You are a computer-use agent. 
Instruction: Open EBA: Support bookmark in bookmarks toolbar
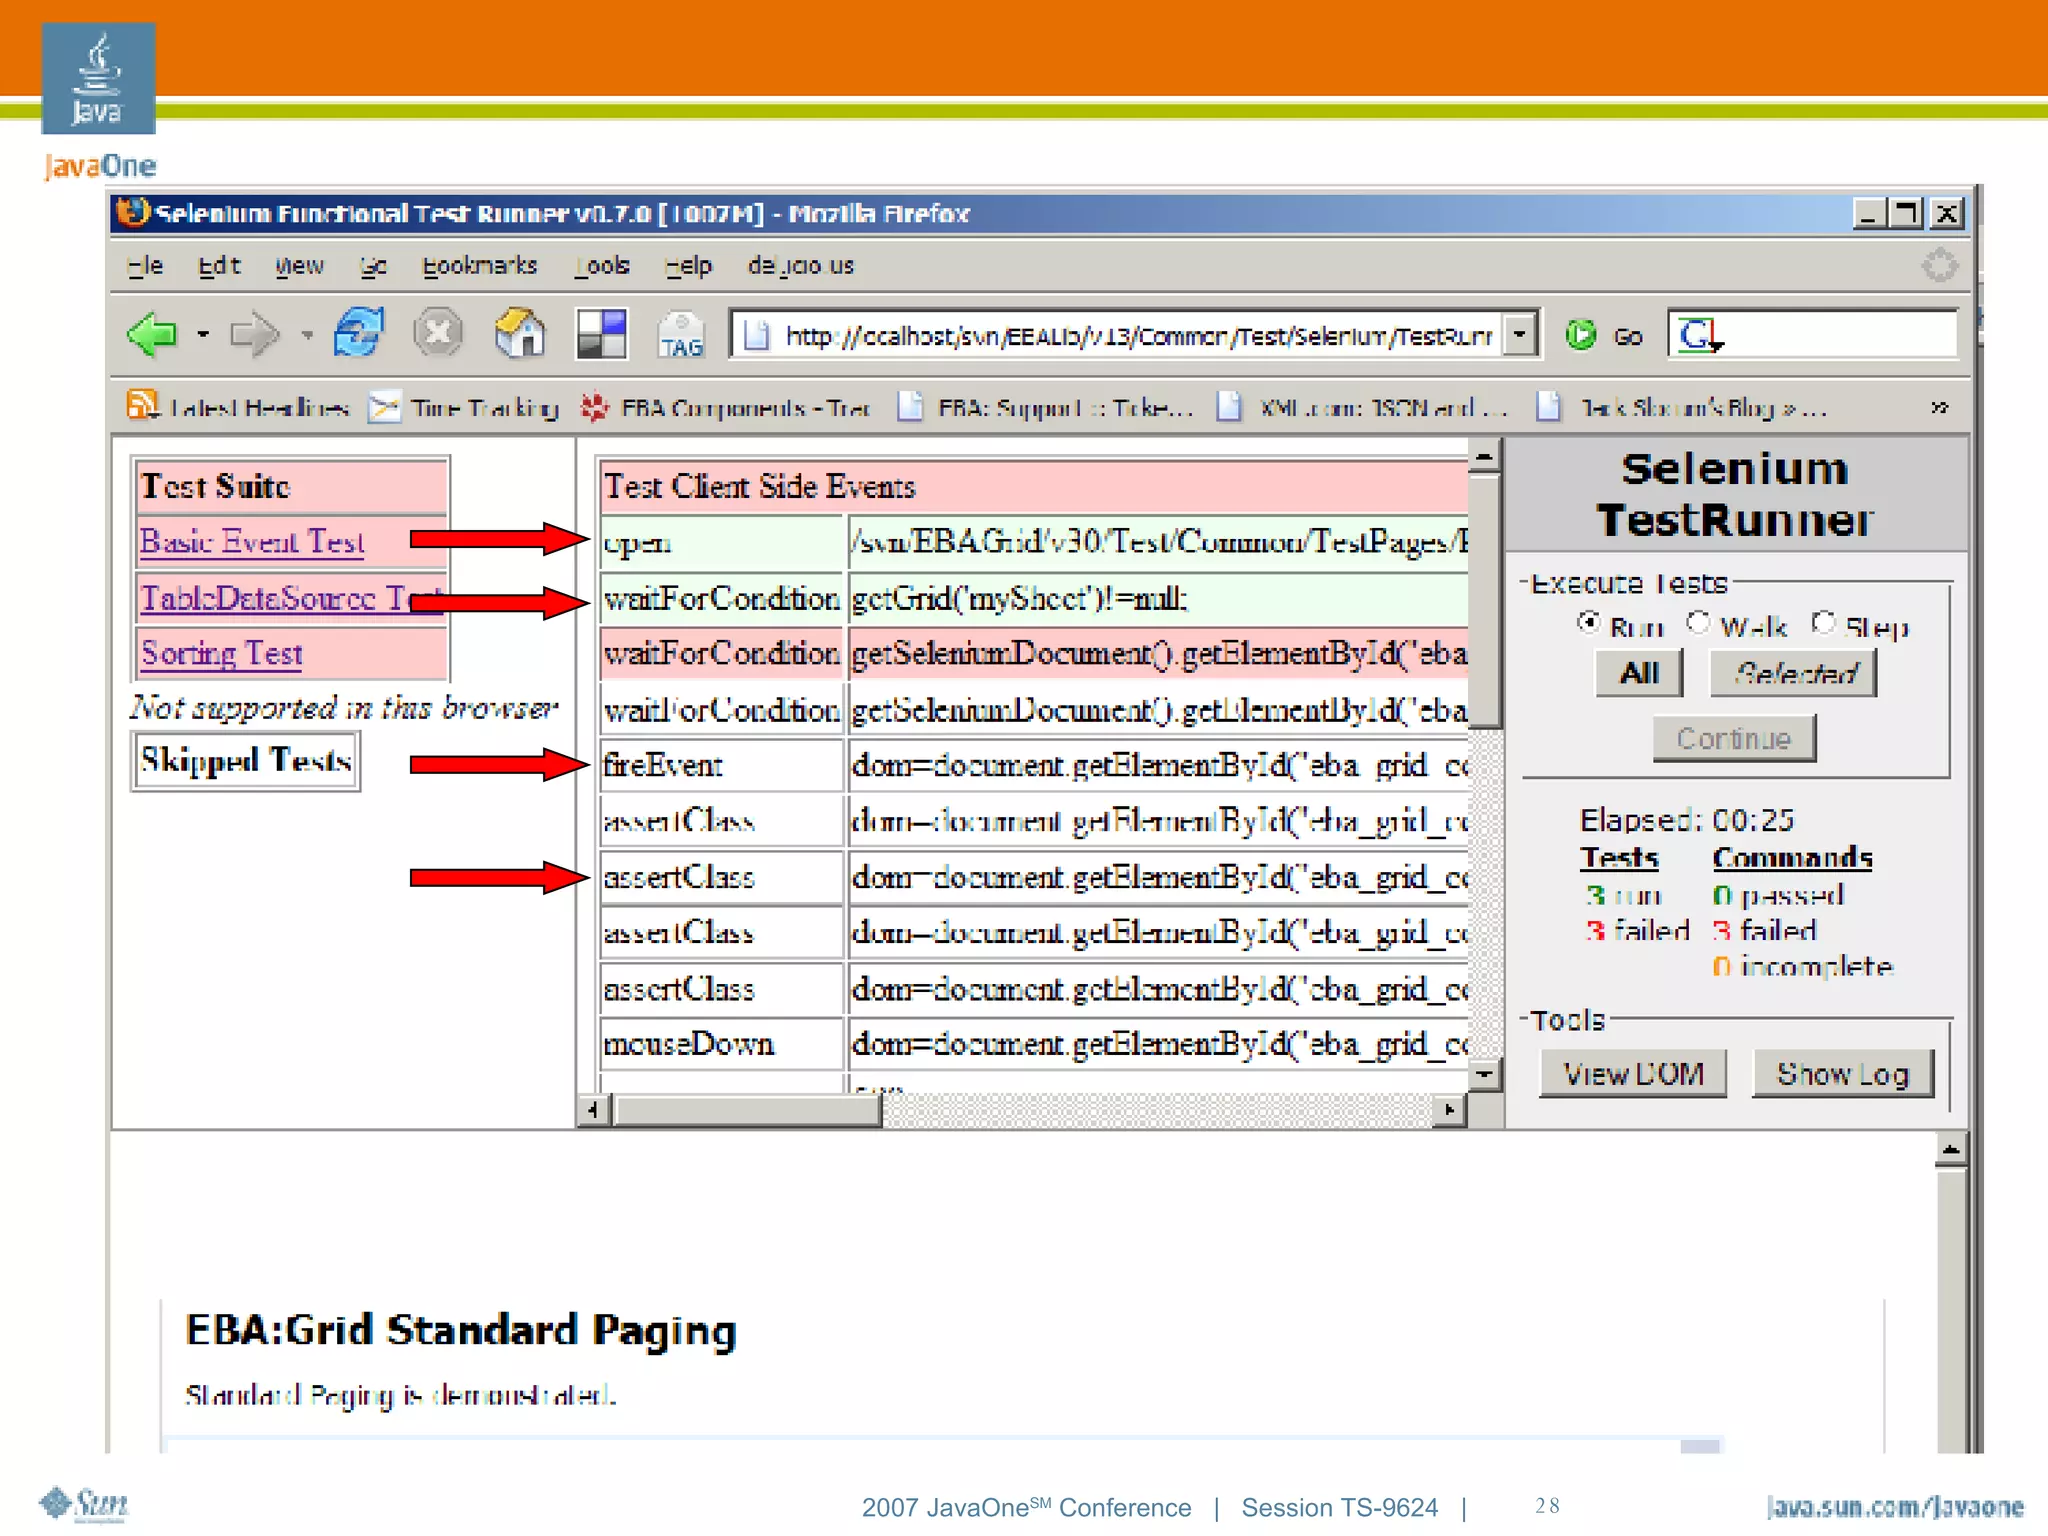(1046, 407)
